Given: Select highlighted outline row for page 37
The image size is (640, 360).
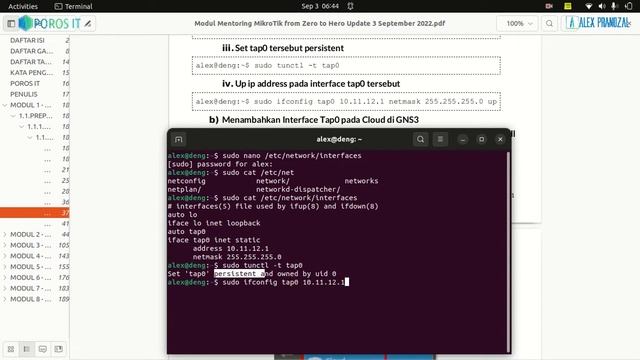Looking at the screenshot, I should [x=35, y=213].
